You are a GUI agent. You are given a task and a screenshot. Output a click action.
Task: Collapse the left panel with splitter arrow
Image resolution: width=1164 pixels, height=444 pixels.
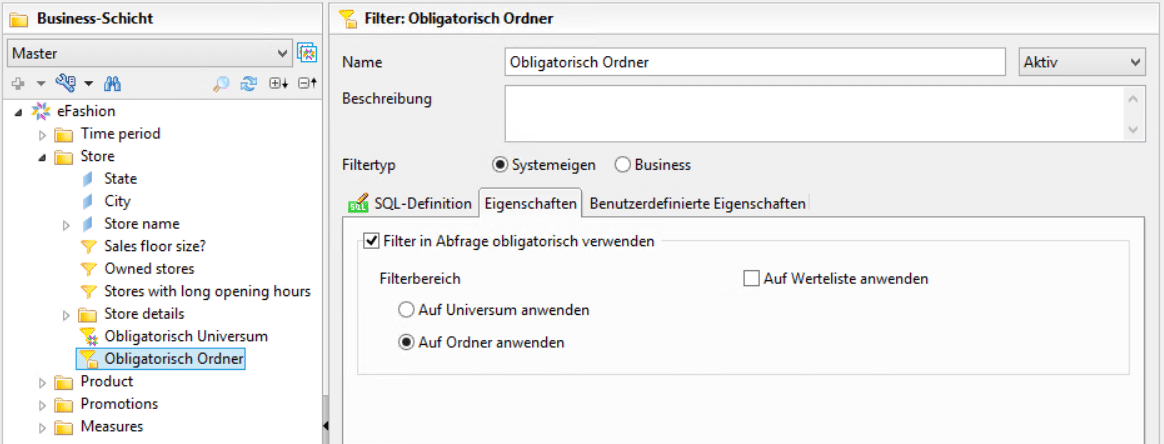point(325,425)
